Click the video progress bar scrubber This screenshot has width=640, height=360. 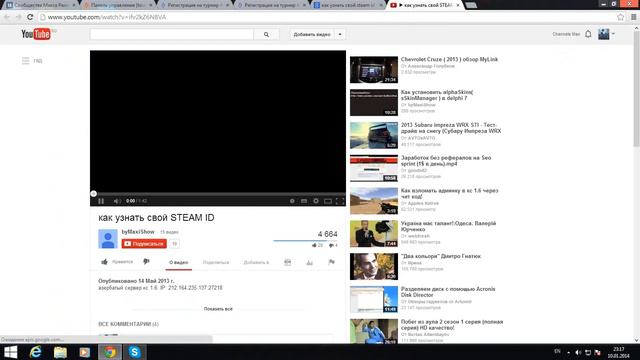[93, 194]
